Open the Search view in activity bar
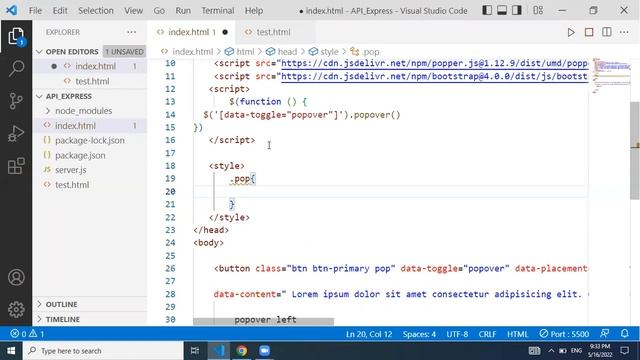 [x=16, y=68]
